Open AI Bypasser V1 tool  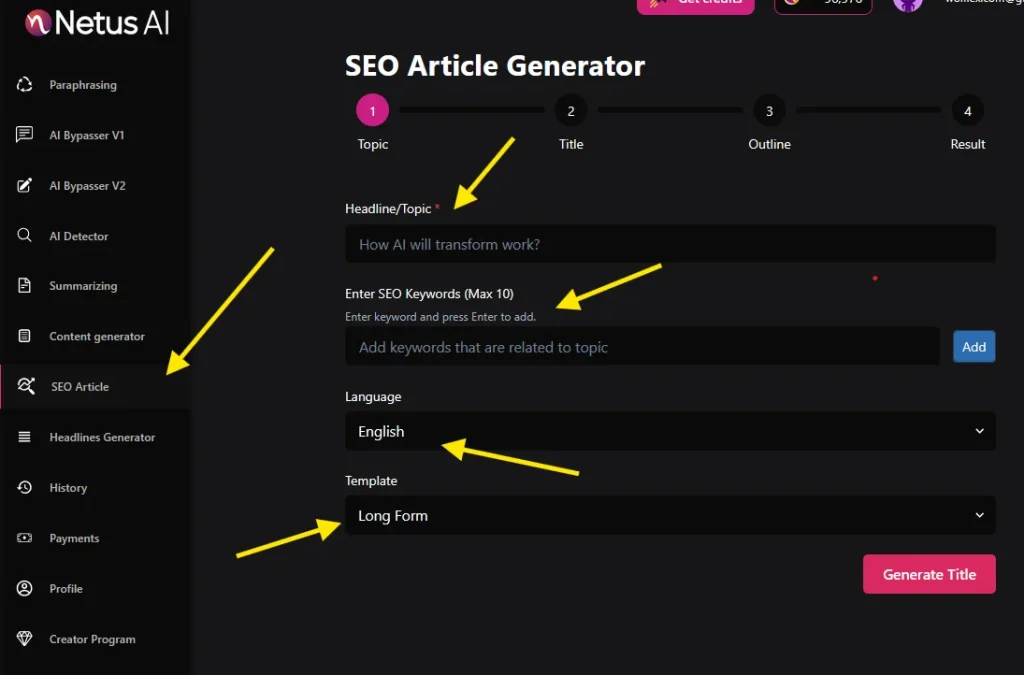[x=89, y=135]
